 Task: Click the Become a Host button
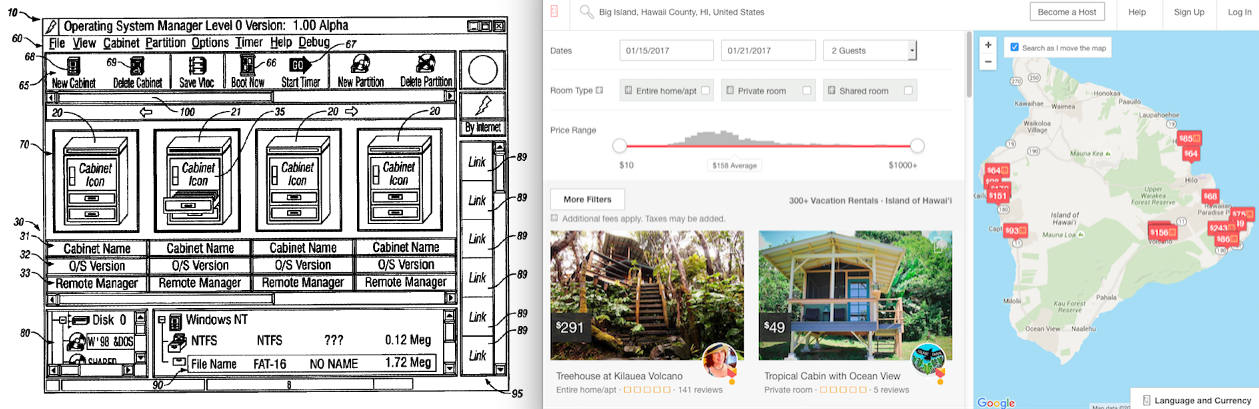[x=1067, y=12]
